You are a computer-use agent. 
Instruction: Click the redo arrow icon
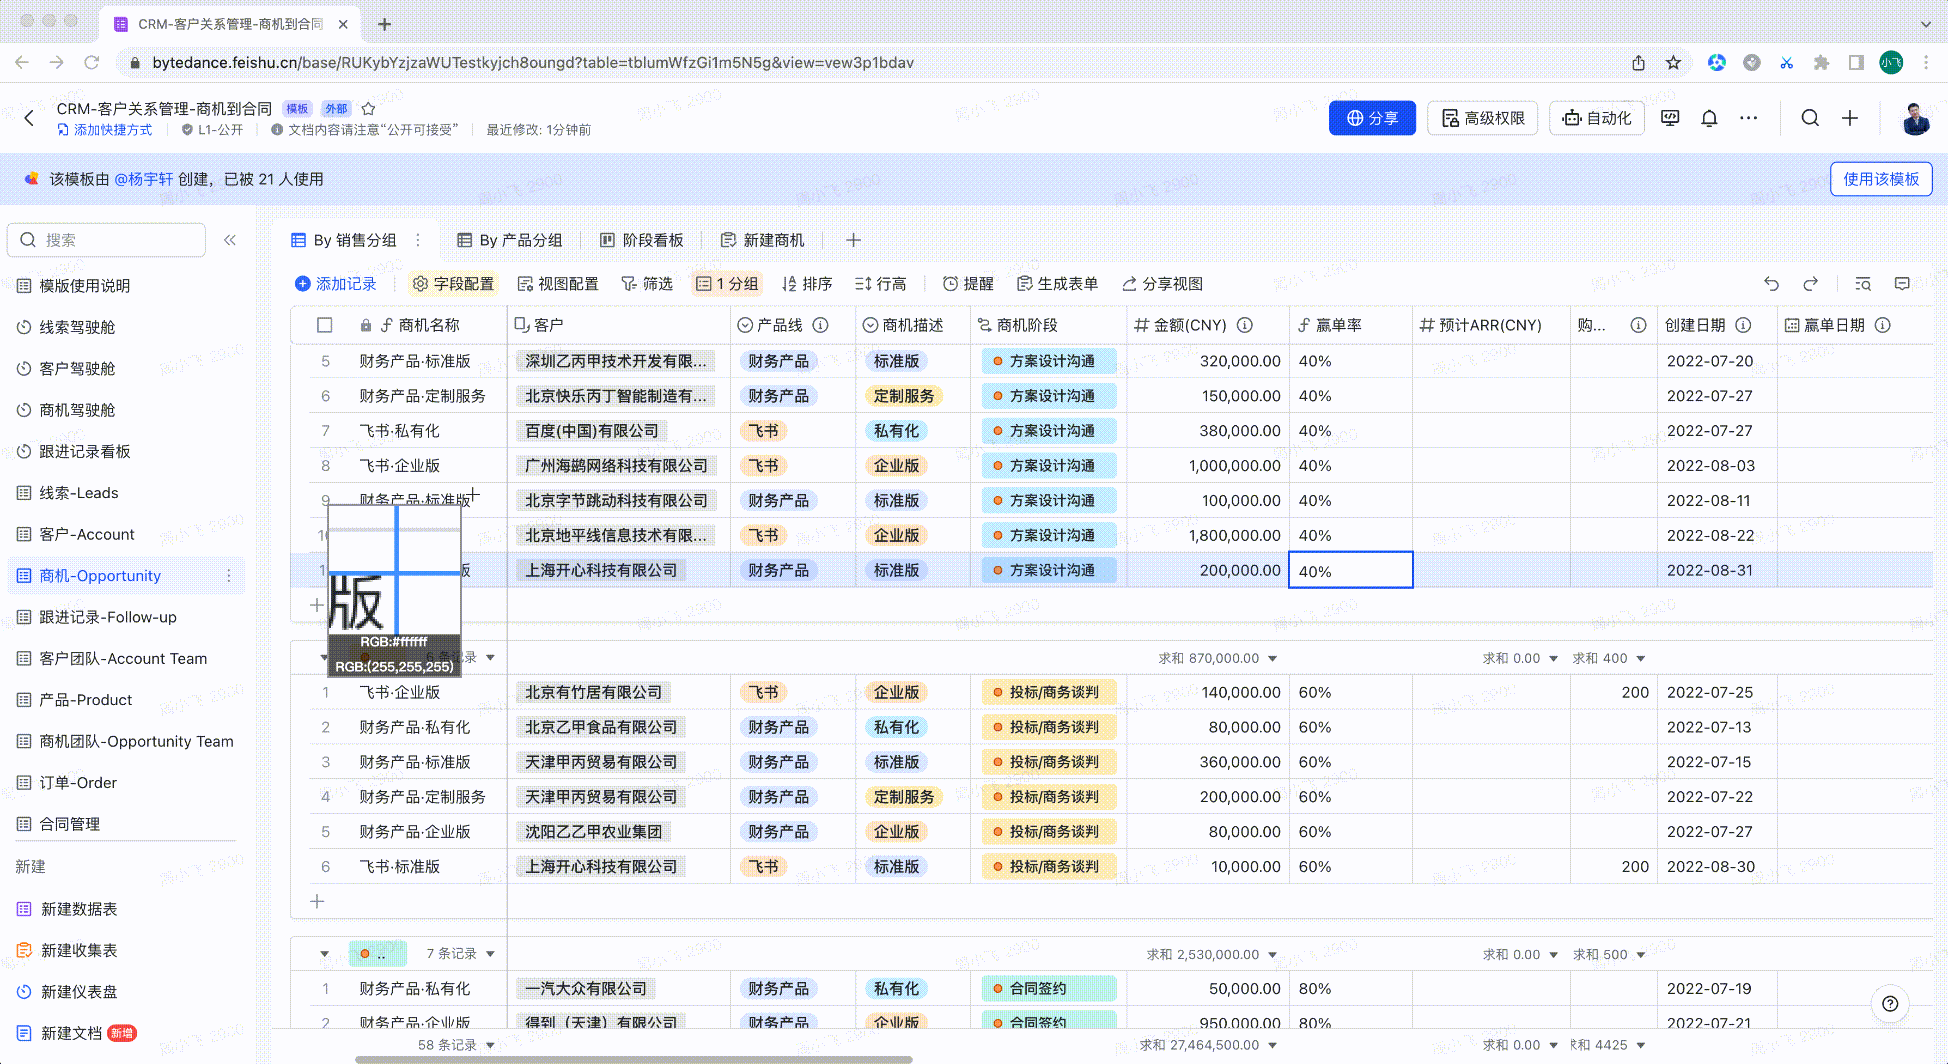pos(1810,284)
